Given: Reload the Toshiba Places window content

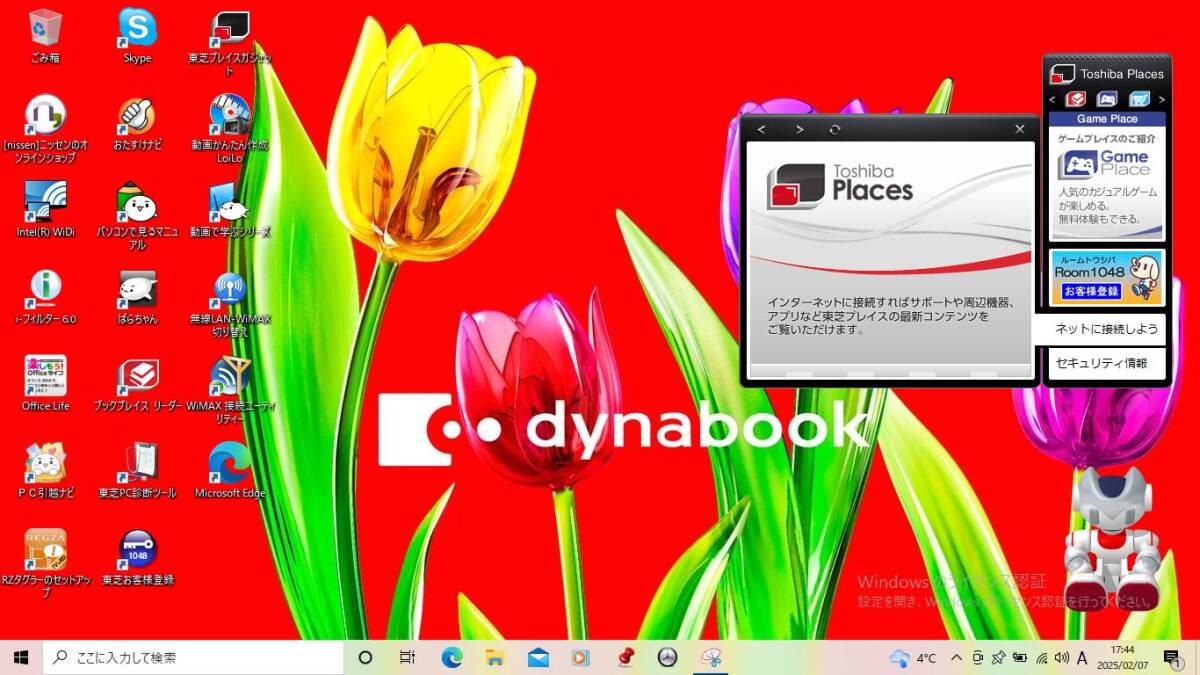Looking at the screenshot, I should [x=835, y=129].
